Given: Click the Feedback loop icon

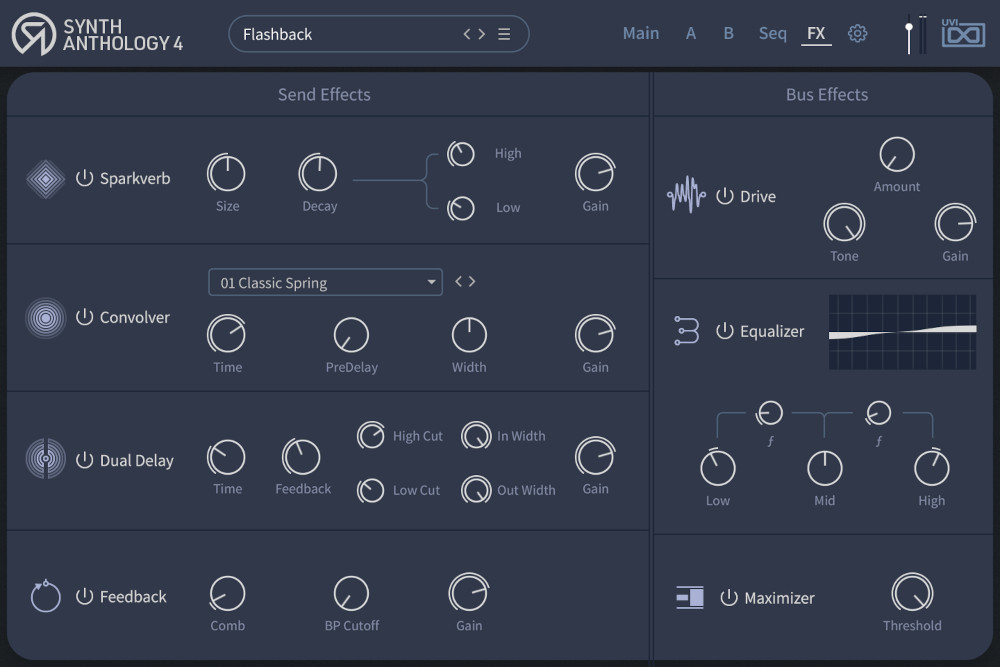Looking at the screenshot, I should pyautogui.click(x=45, y=596).
